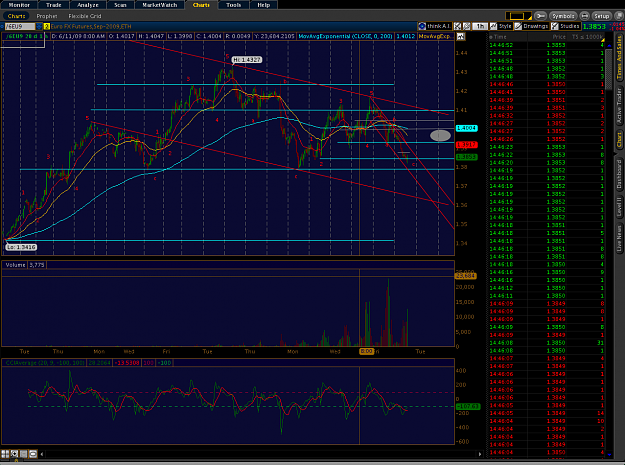The height and width of the screenshot is (465, 625).
Task: Click the MovAvgExponential (CLOSE, 0, 200) label
Action: [x=345, y=36]
